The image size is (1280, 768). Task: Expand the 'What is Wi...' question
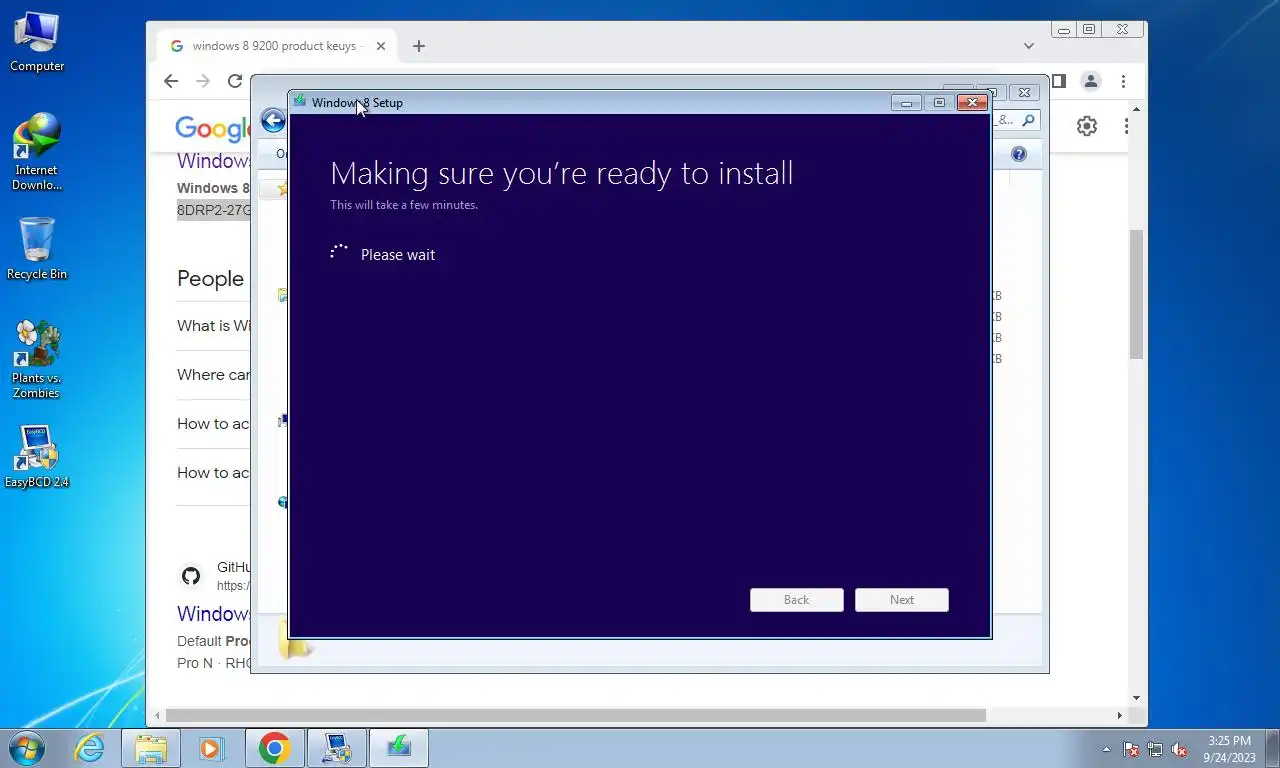(213, 326)
